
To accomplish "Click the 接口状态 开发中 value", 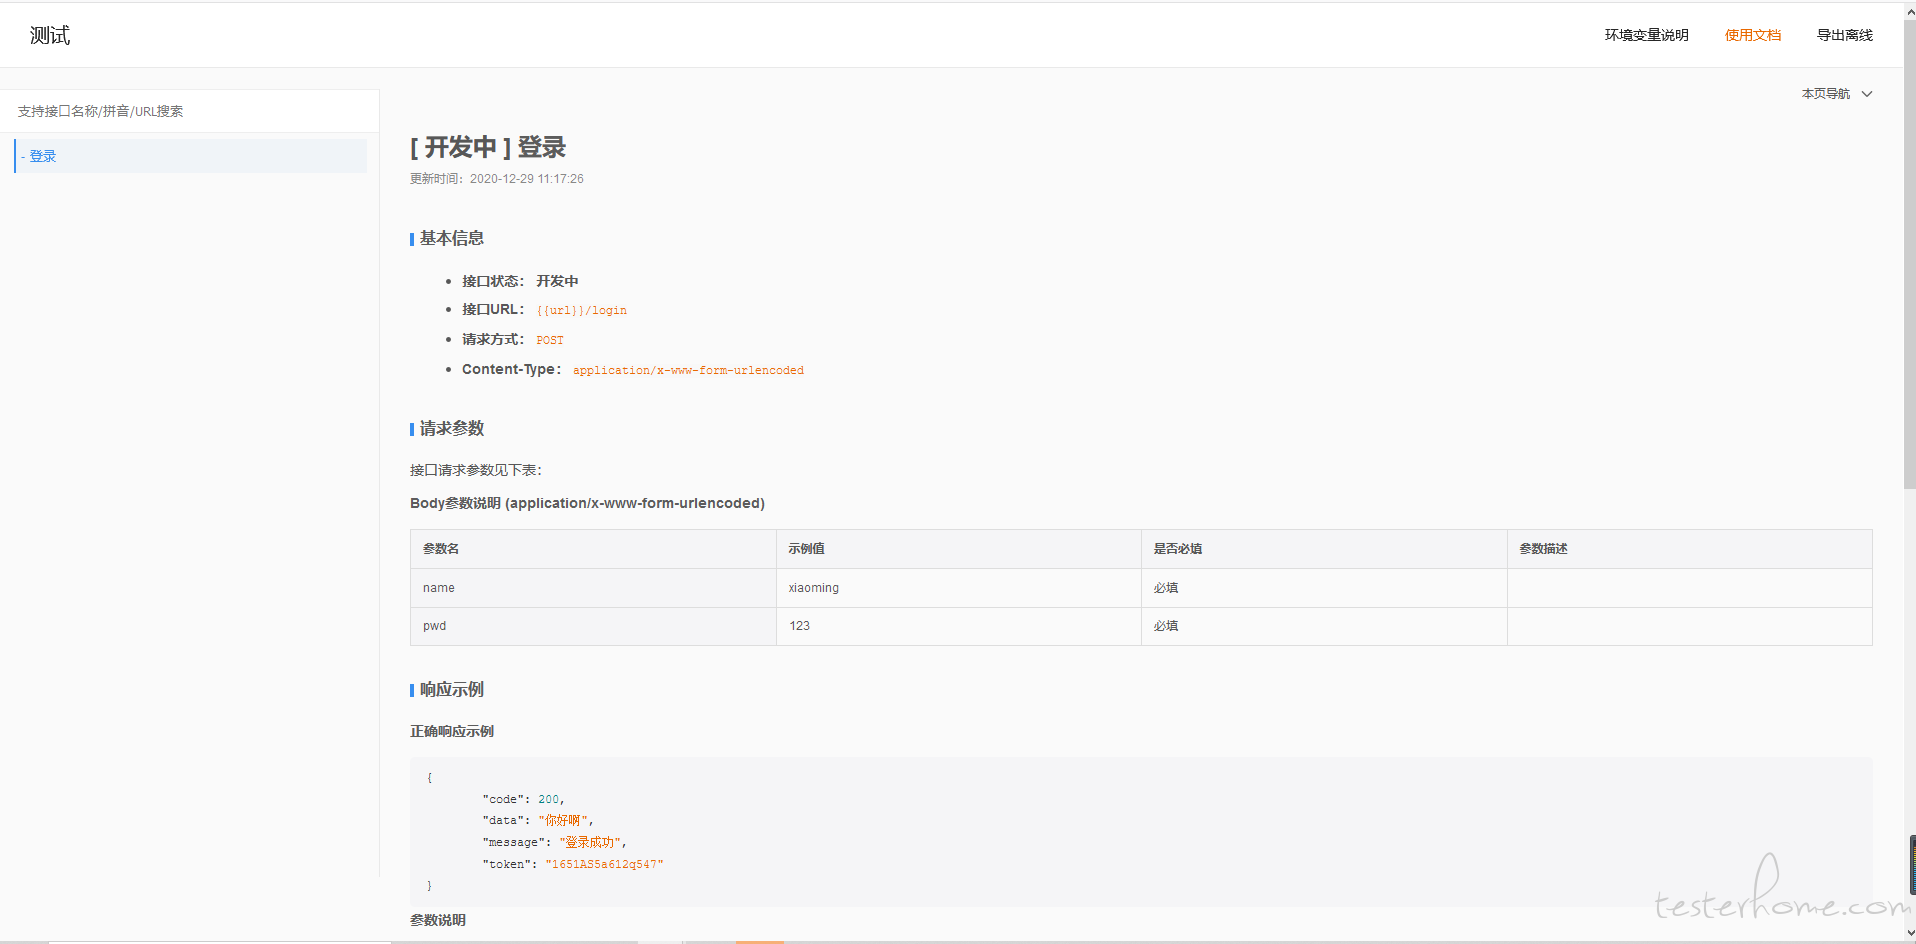I will 557,281.
